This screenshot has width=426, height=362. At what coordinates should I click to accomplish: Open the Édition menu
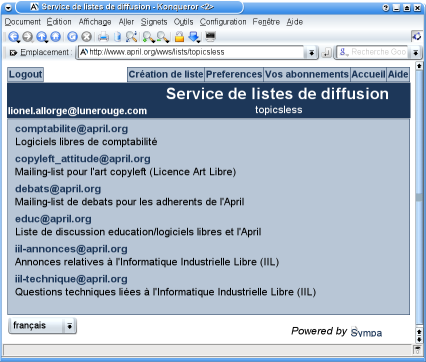tap(59, 22)
